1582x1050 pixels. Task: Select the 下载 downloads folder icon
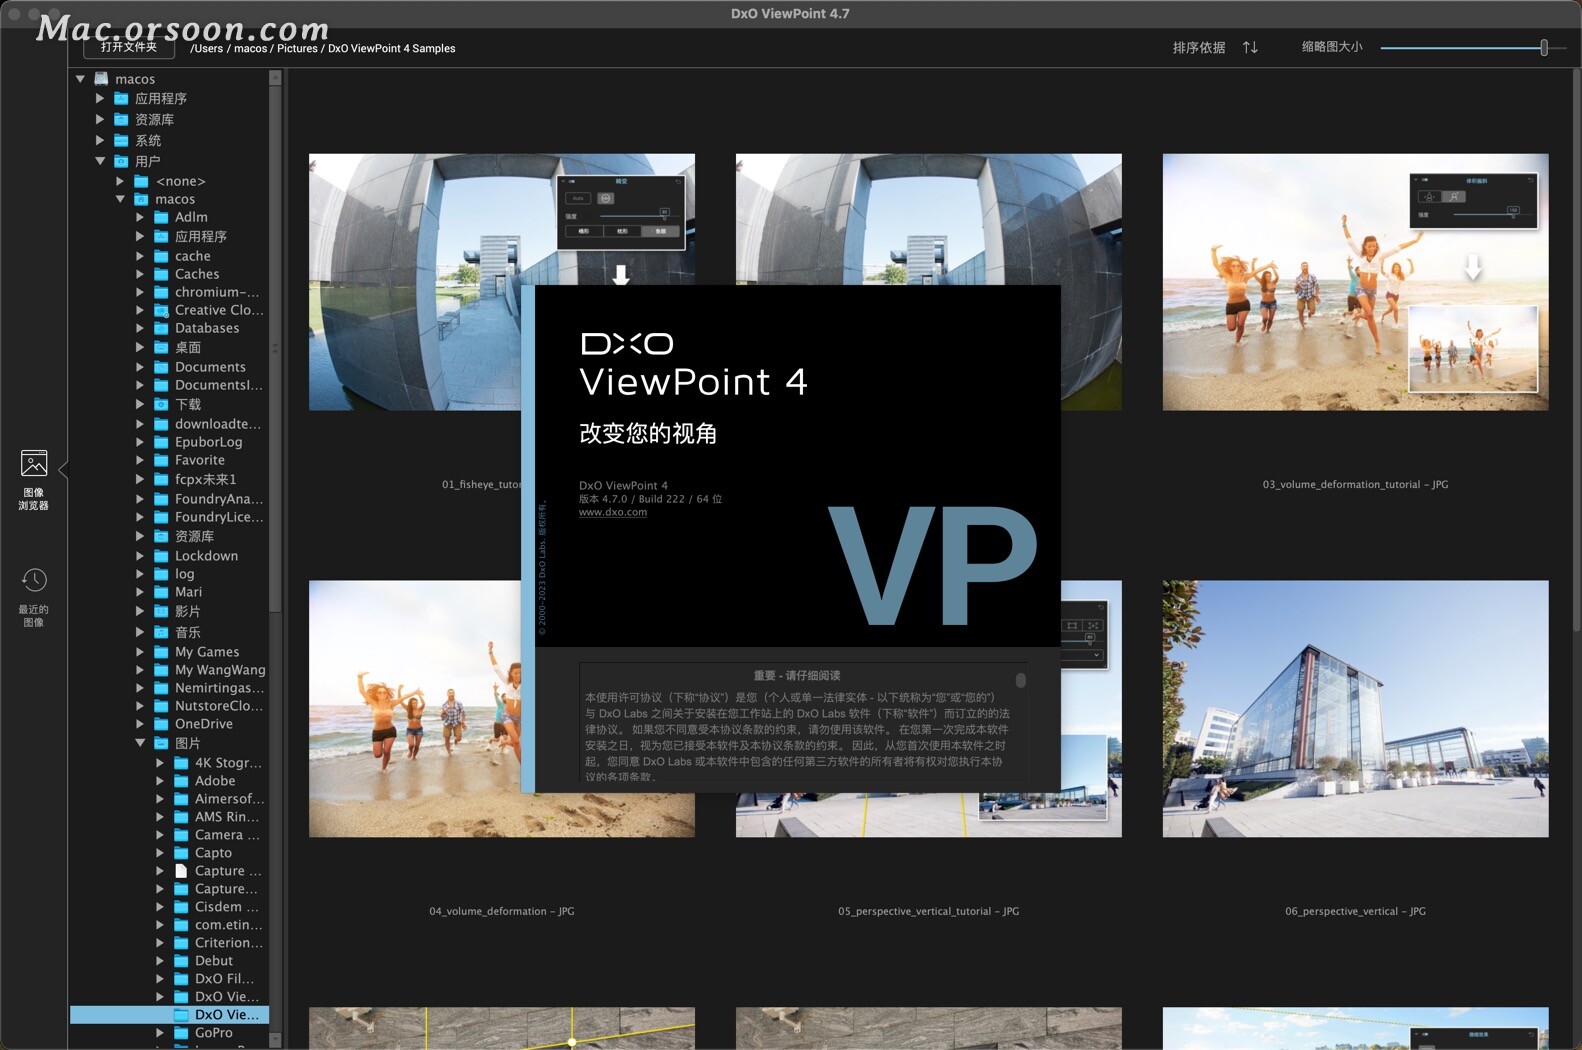coord(161,404)
